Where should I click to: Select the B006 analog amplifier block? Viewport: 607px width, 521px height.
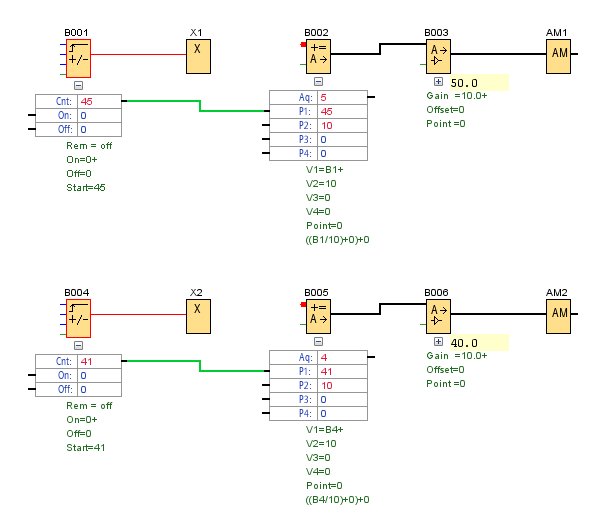tap(438, 316)
